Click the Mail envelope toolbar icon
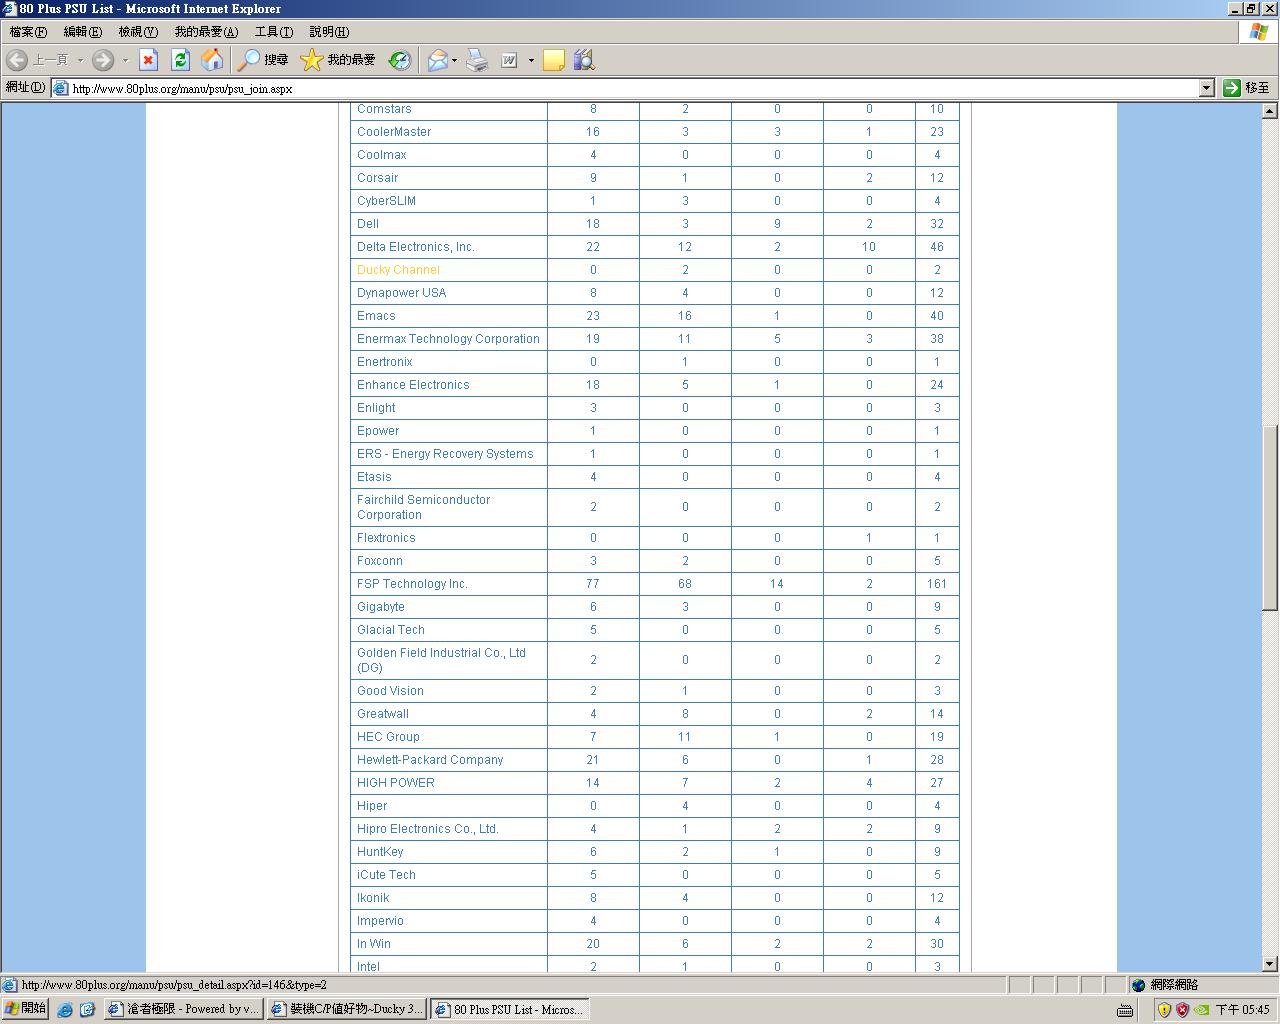 click(x=438, y=60)
